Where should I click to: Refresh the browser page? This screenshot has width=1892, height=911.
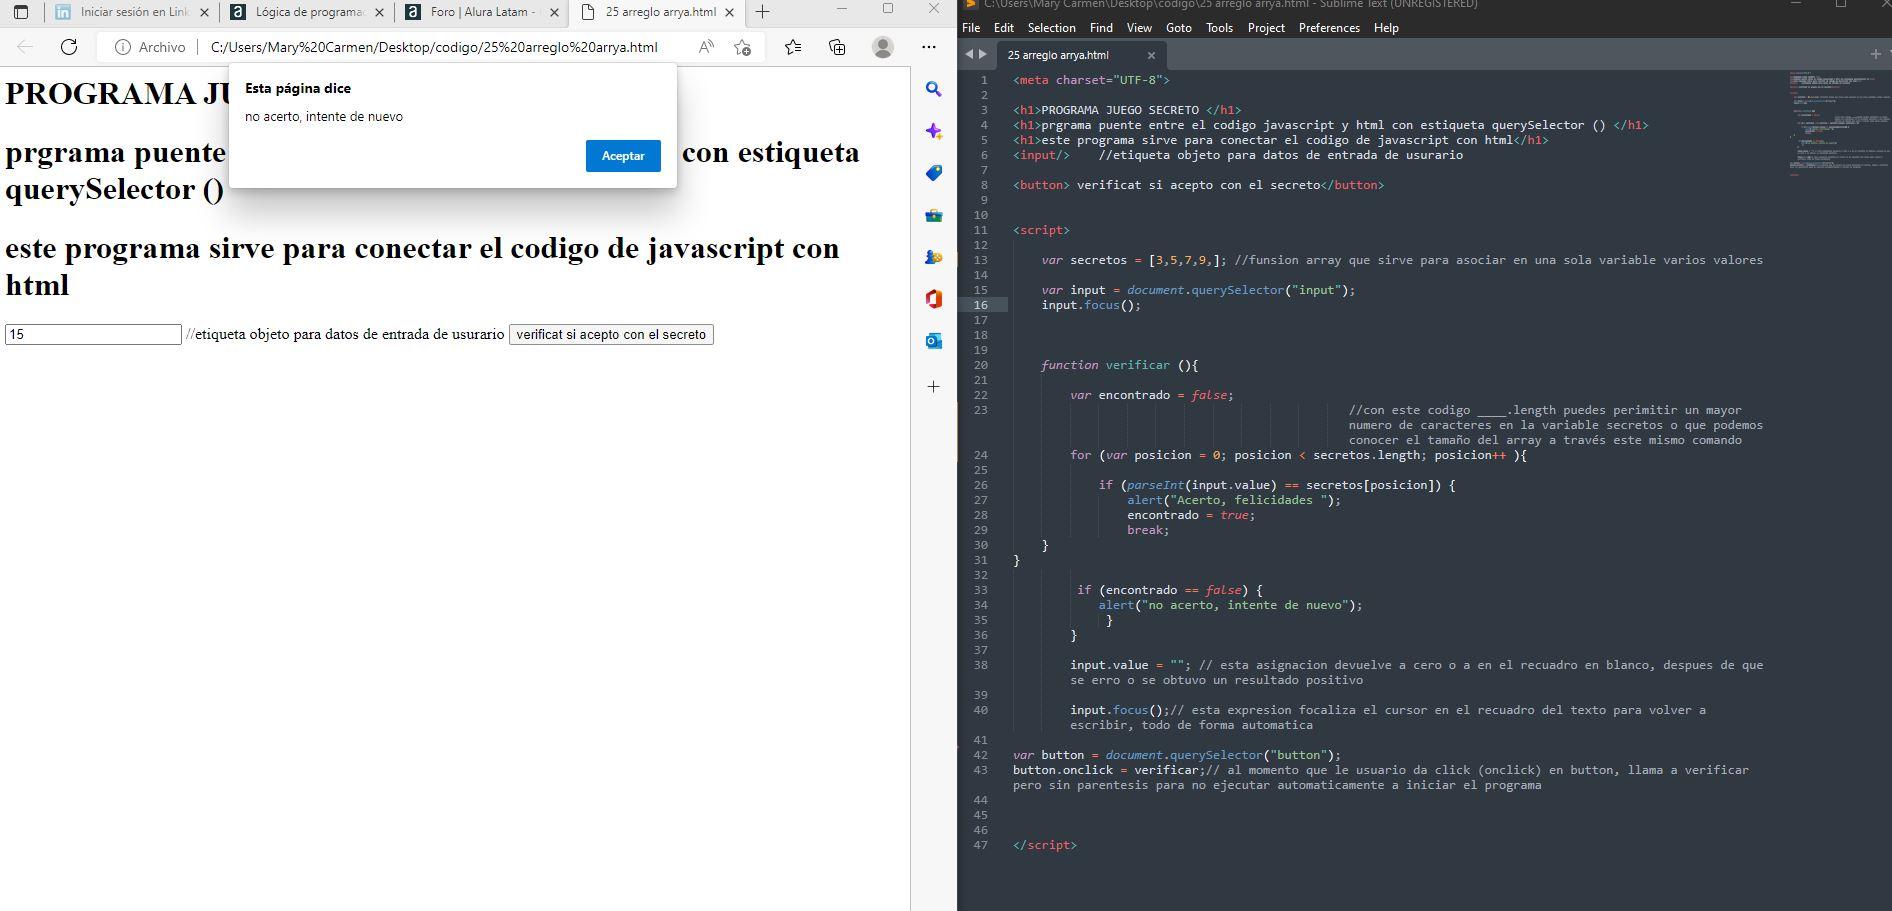69,47
